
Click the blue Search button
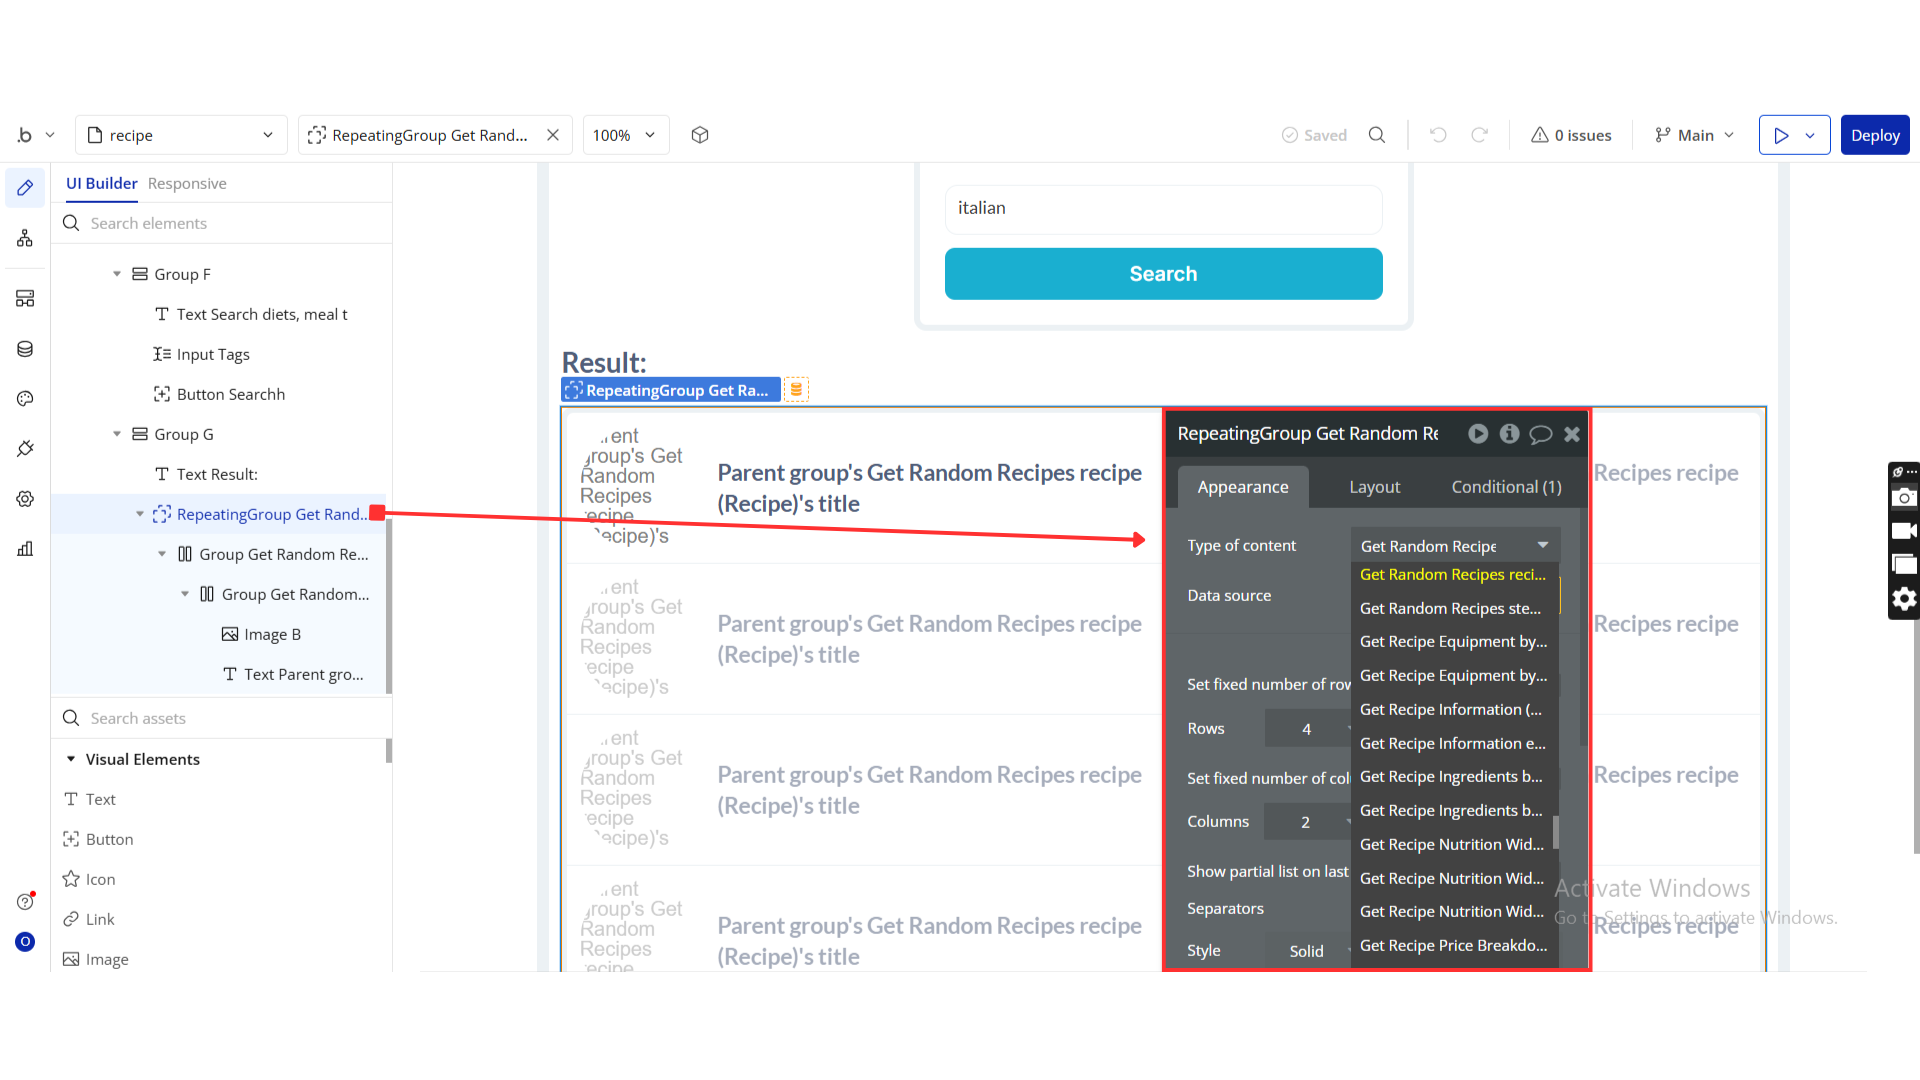click(x=1163, y=274)
